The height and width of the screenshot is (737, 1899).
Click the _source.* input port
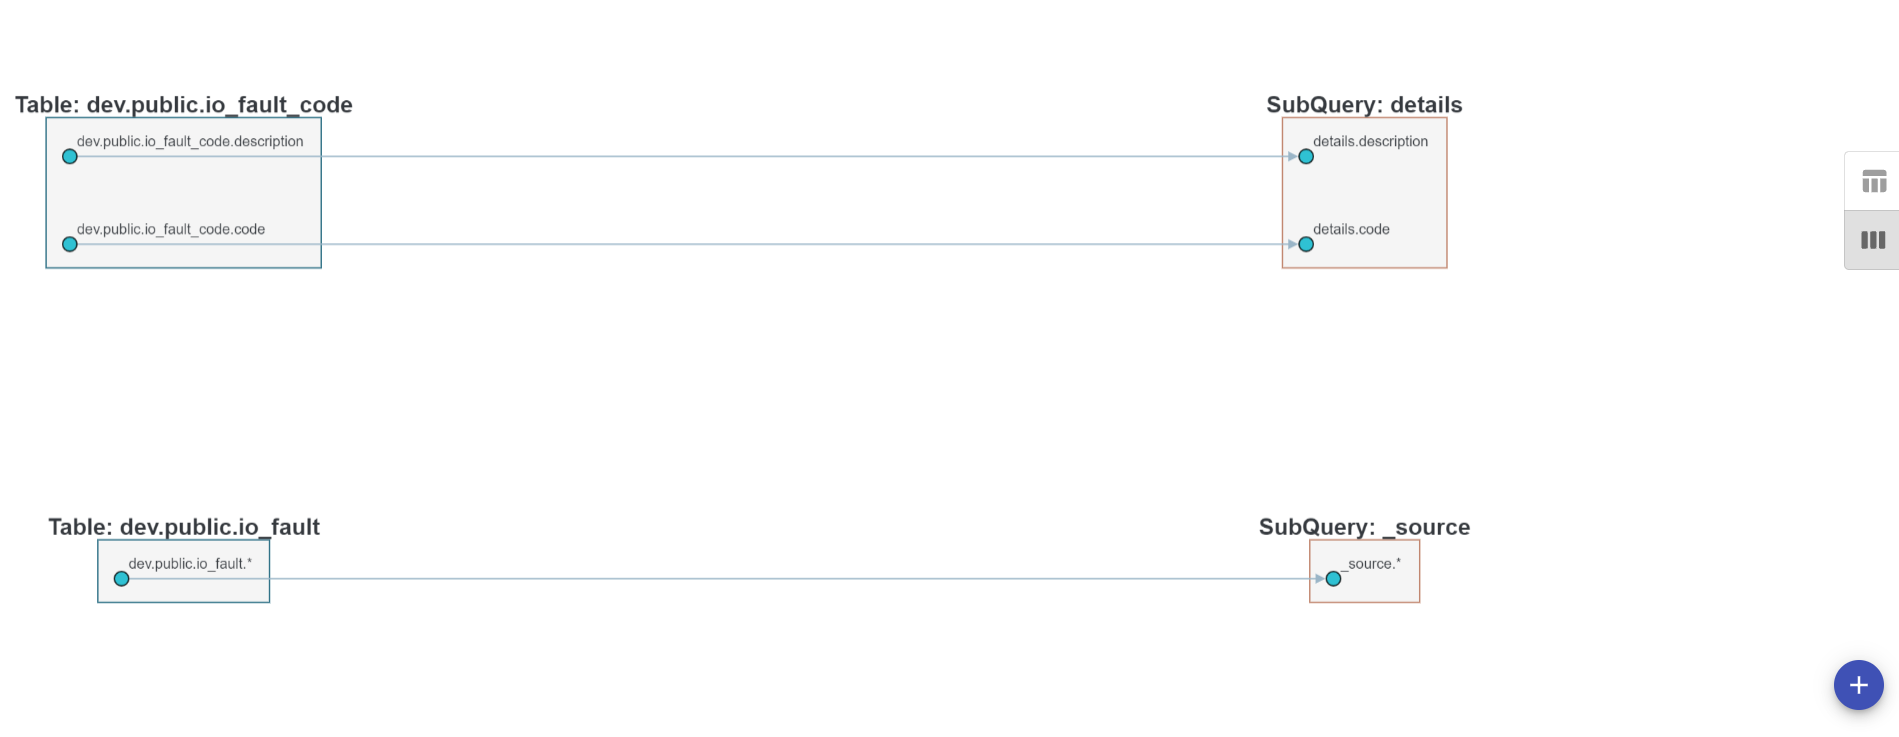pos(1333,578)
